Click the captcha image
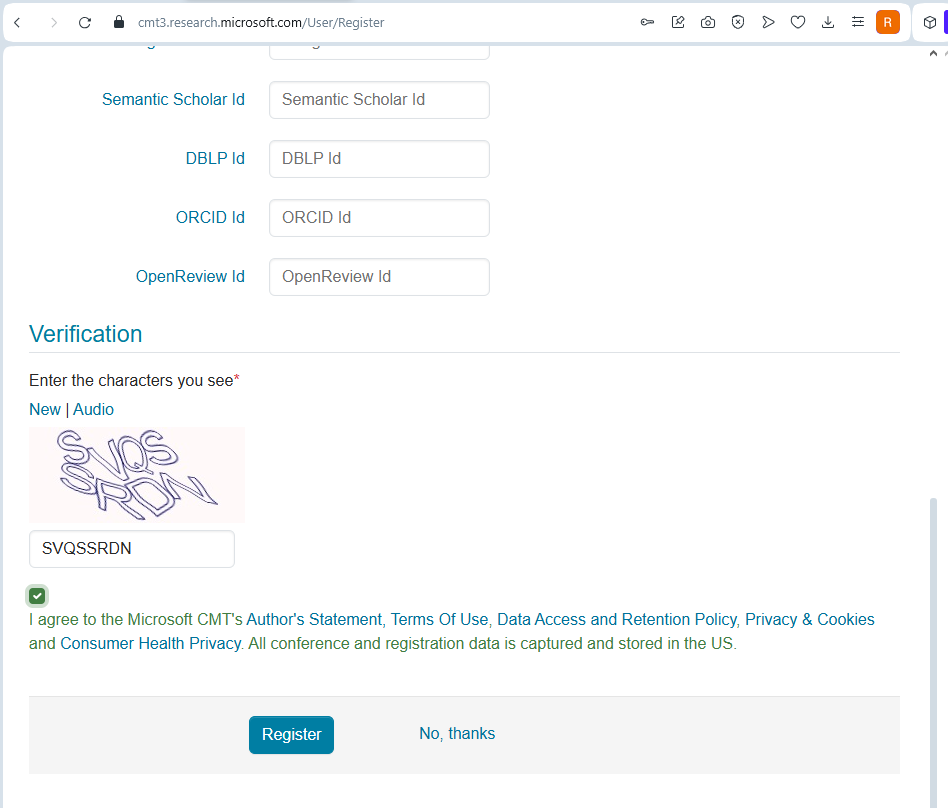948x808 pixels. (x=137, y=474)
